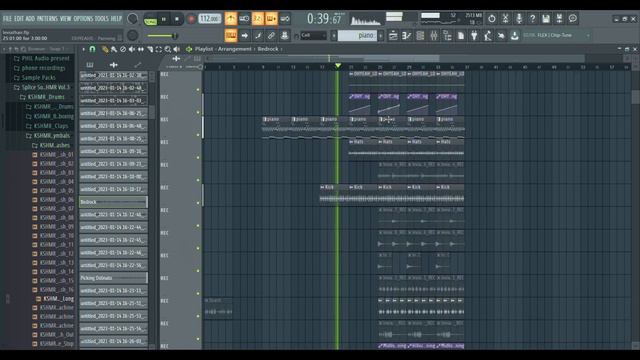Screen dimensions: 640x360
Task: Open the PATTERNS menu
Action: click(x=47, y=19)
